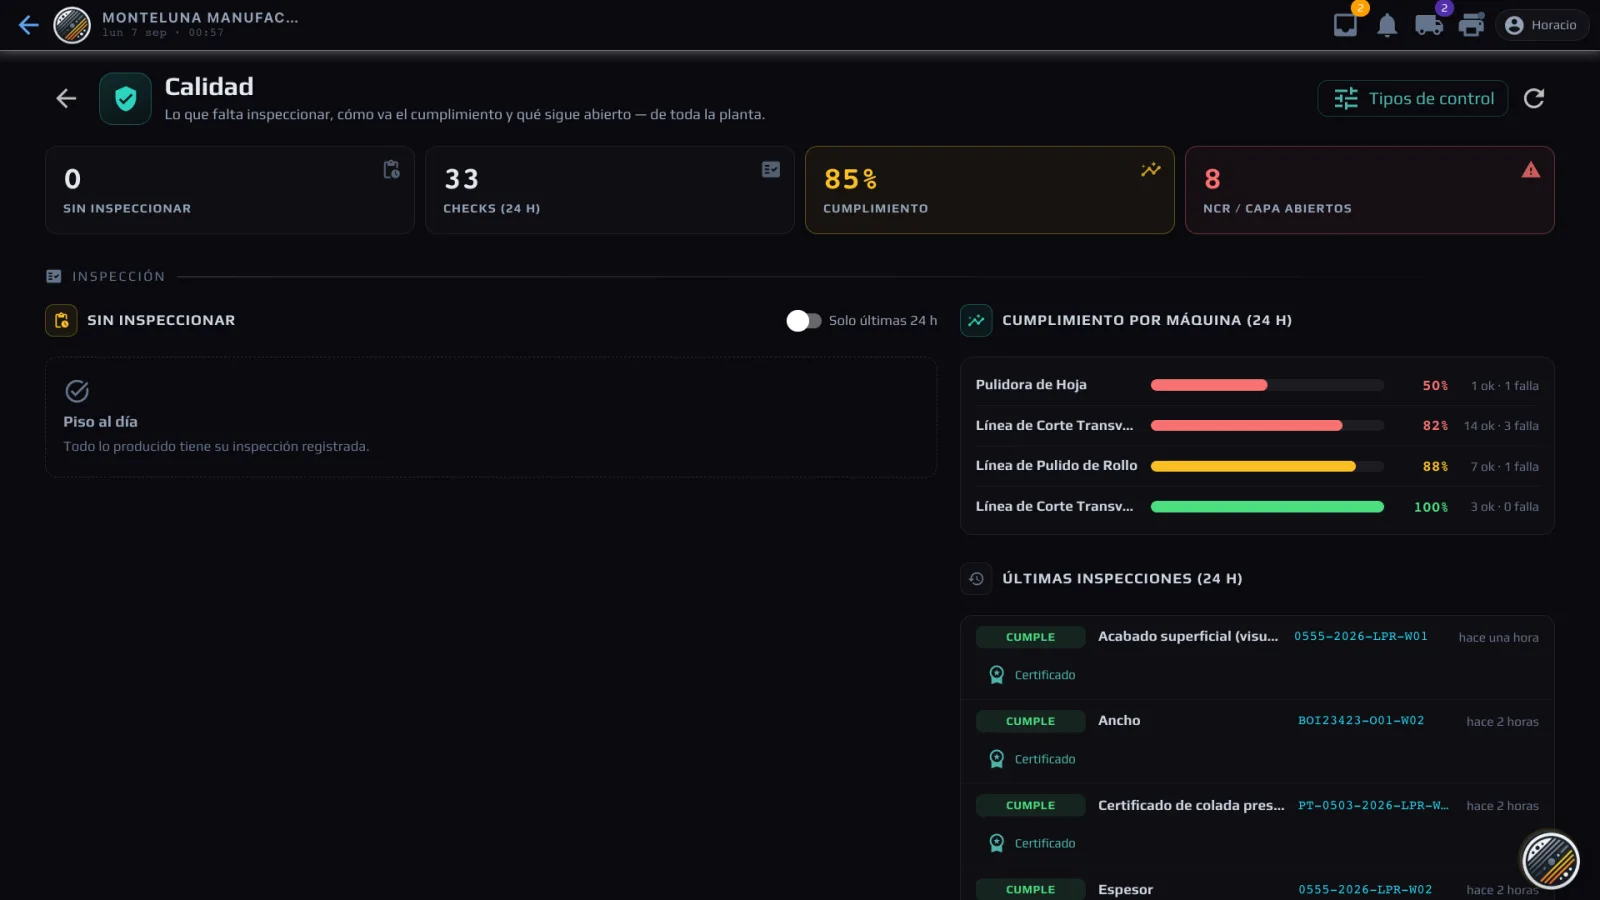Image resolution: width=1600 pixels, height=900 pixels.
Task: Click the 82% Línea de Corte row
Action: pyautogui.click(x=1257, y=426)
